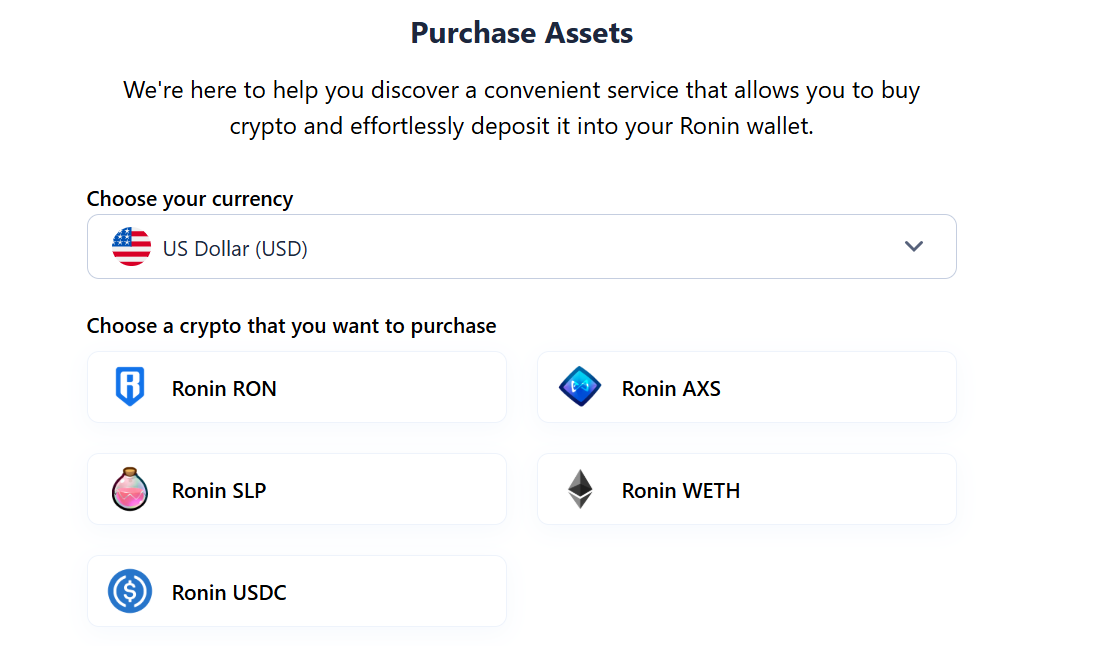Click the Purchase Assets heading
The image size is (1104, 646).
(521, 32)
